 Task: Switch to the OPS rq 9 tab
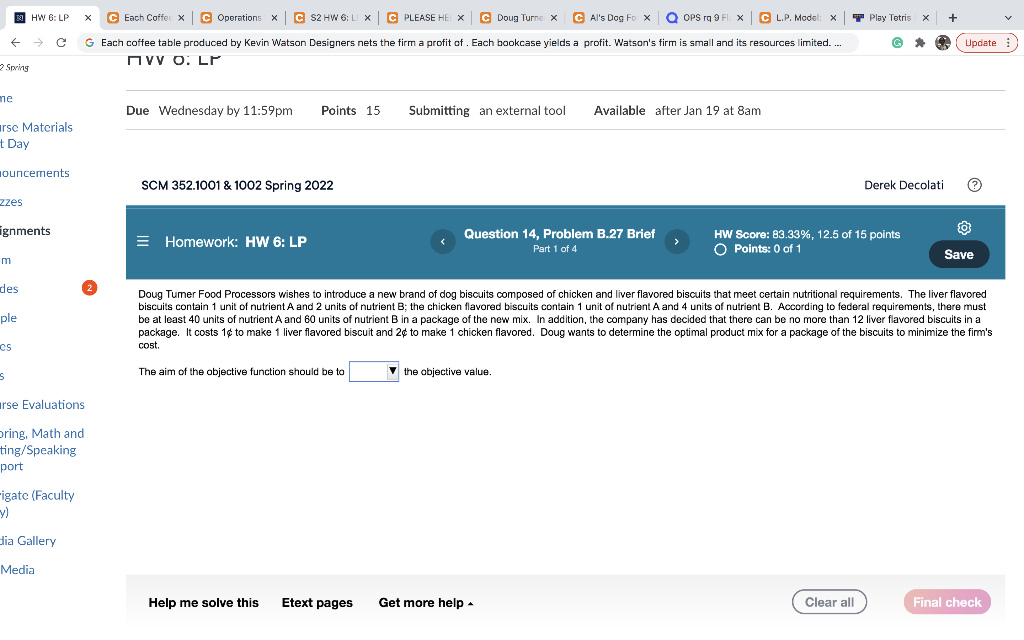click(x=707, y=18)
